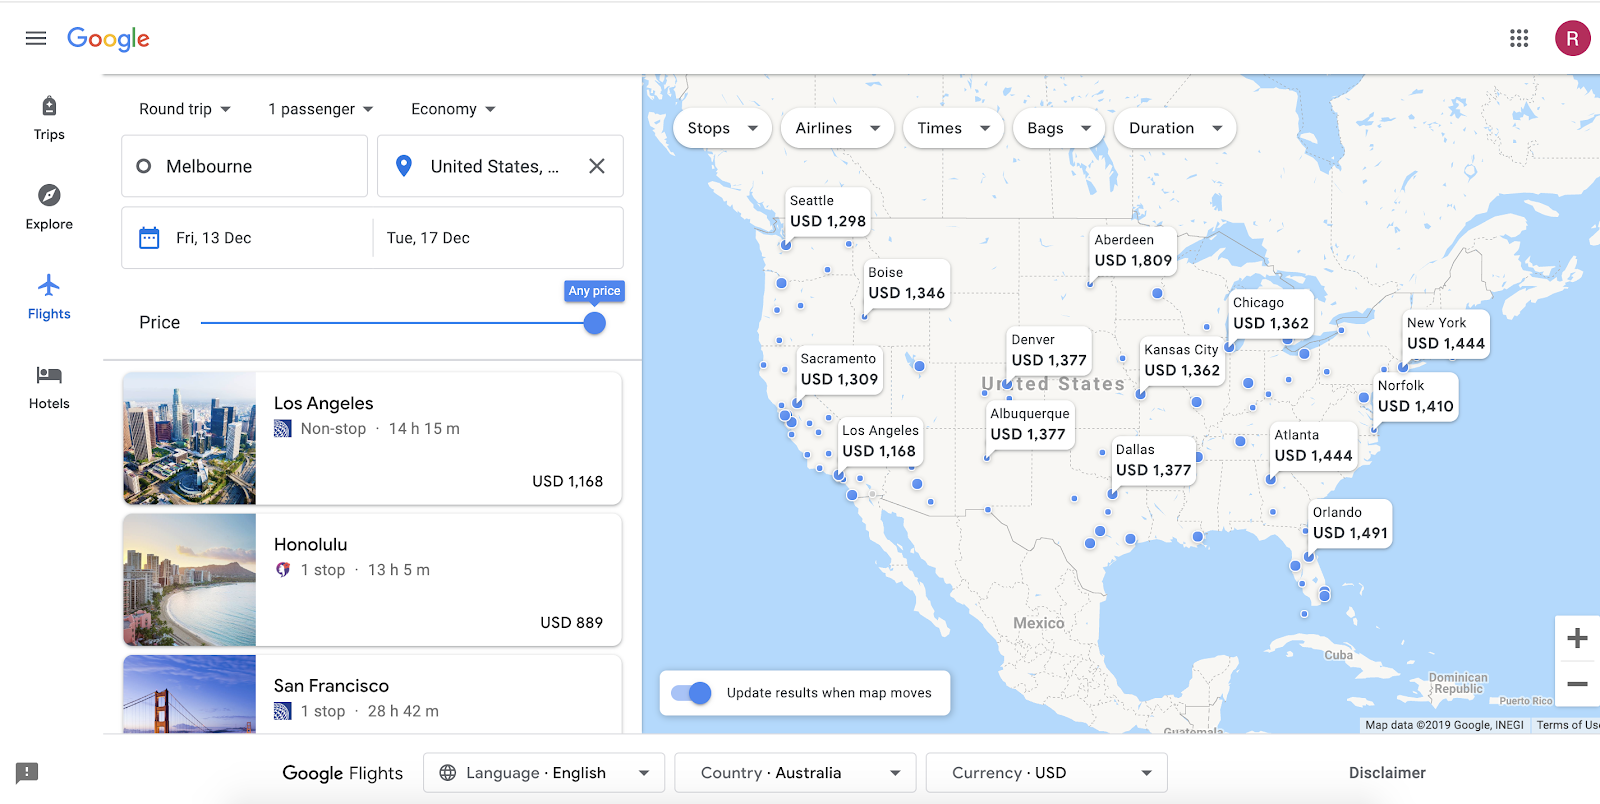1600x804 pixels.
Task: Open the Economy class dropdown
Action: click(453, 109)
